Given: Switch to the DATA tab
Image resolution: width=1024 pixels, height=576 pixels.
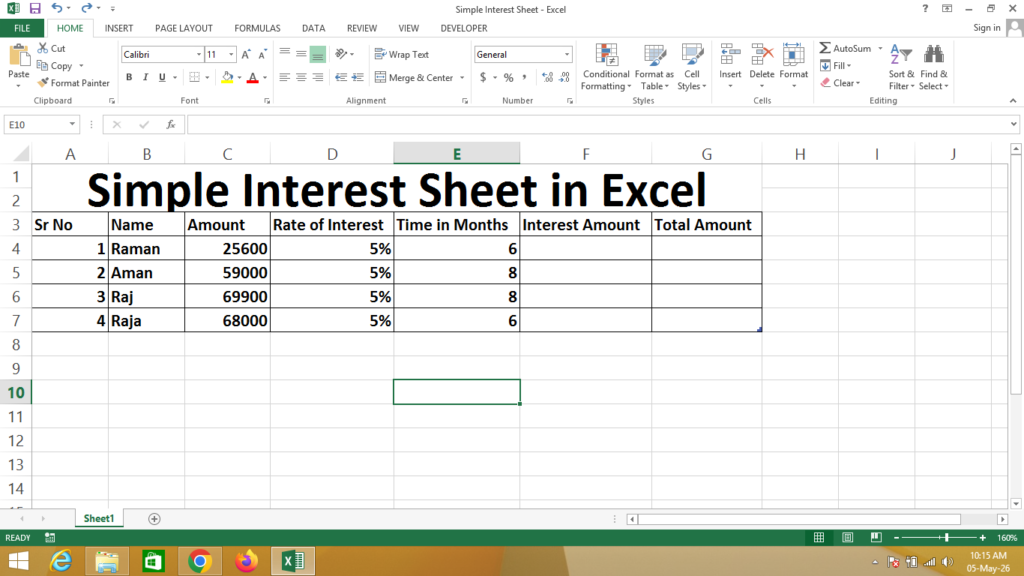Looking at the screenshot, I should (313, 28).
